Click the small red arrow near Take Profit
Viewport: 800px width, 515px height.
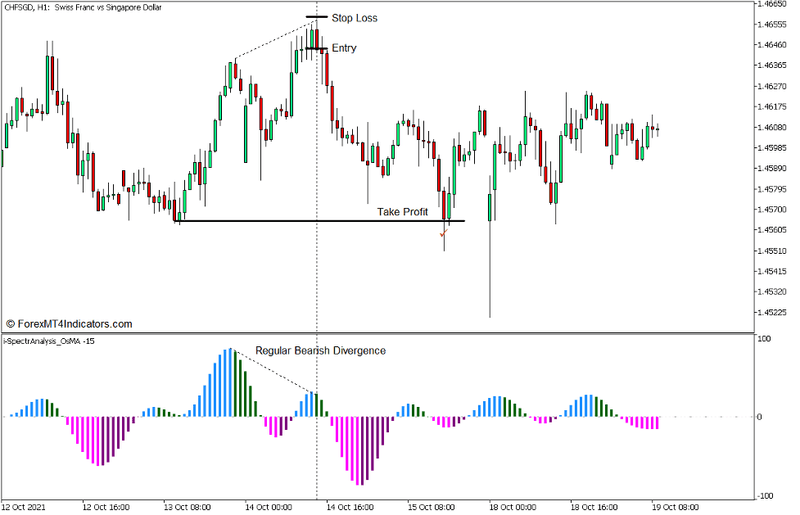(443, 233)
